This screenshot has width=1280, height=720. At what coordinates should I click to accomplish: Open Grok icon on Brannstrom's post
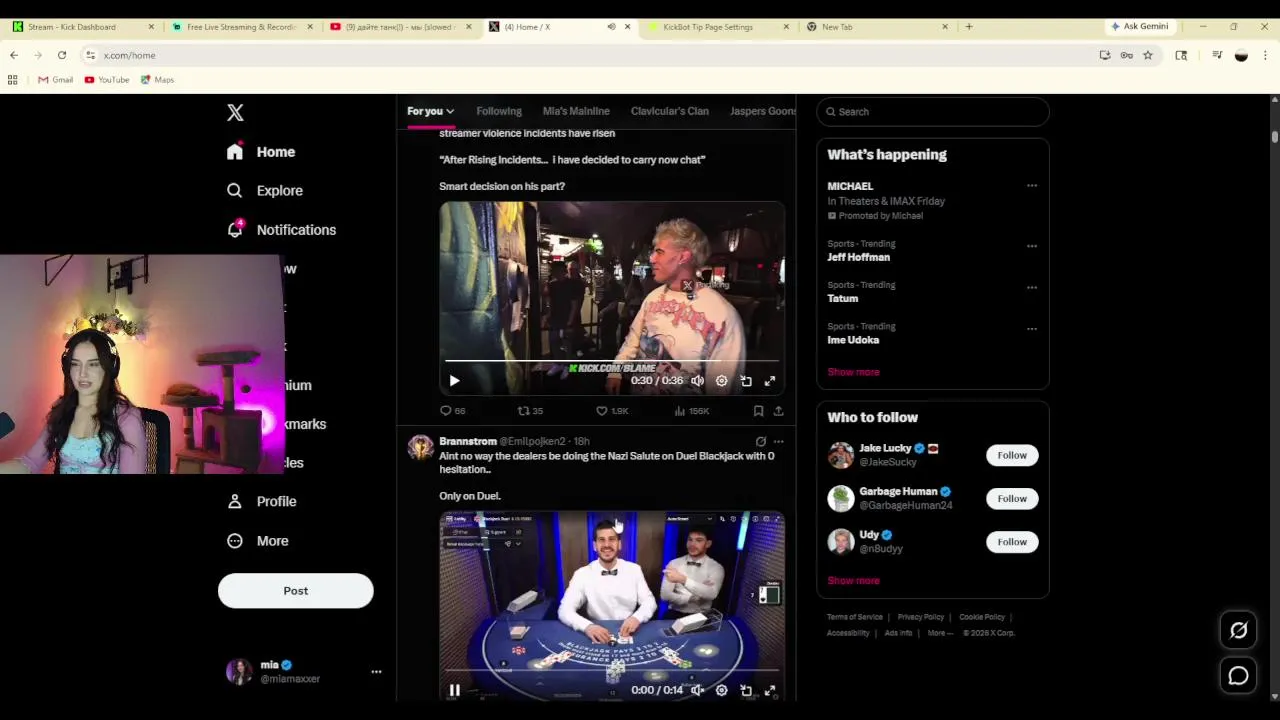pyautogui.click(x=761, y=441)
